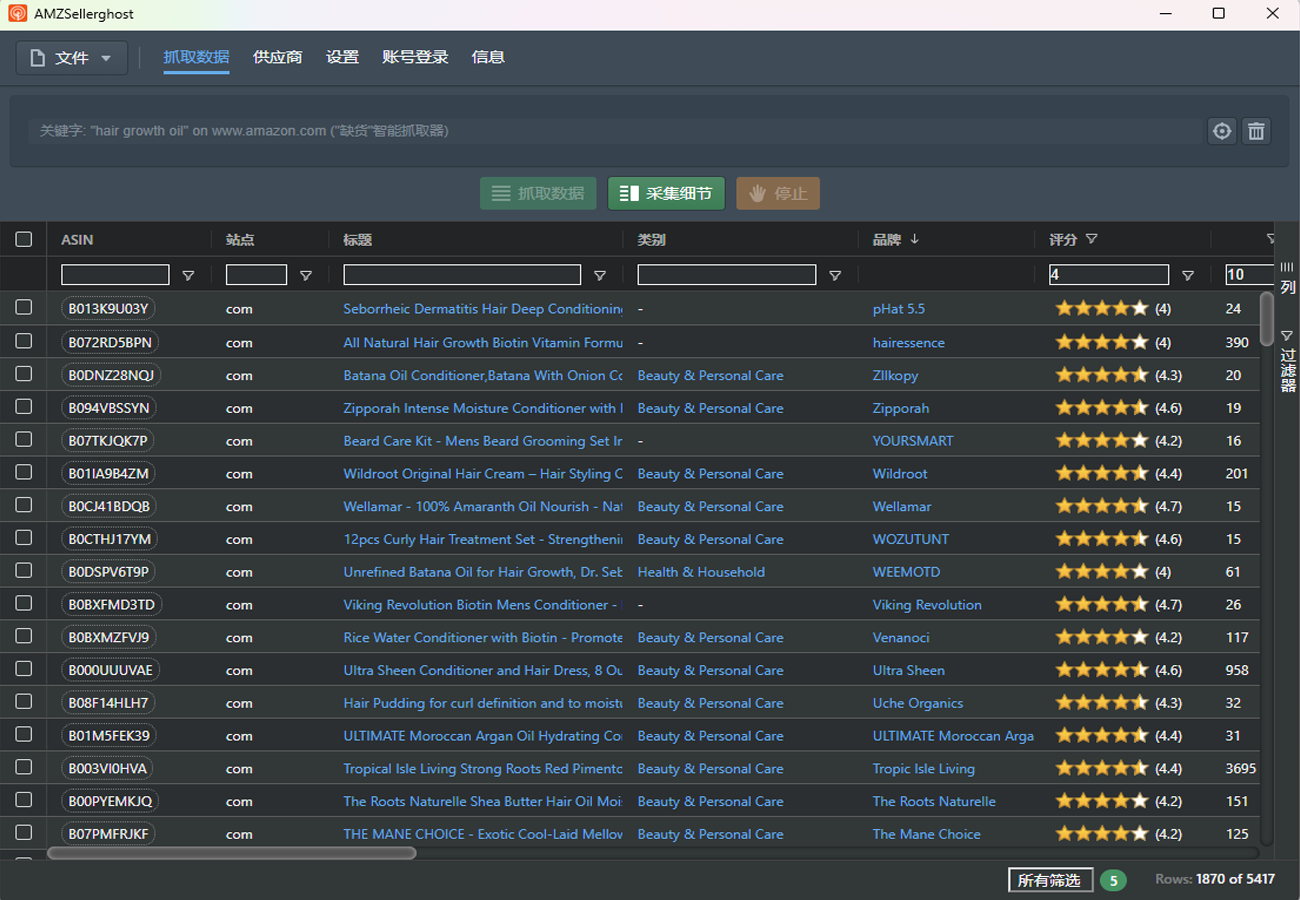Click the filter icon in 评分 header
The height and width of the screenshot is (900, 1300).
point(1091,239)
